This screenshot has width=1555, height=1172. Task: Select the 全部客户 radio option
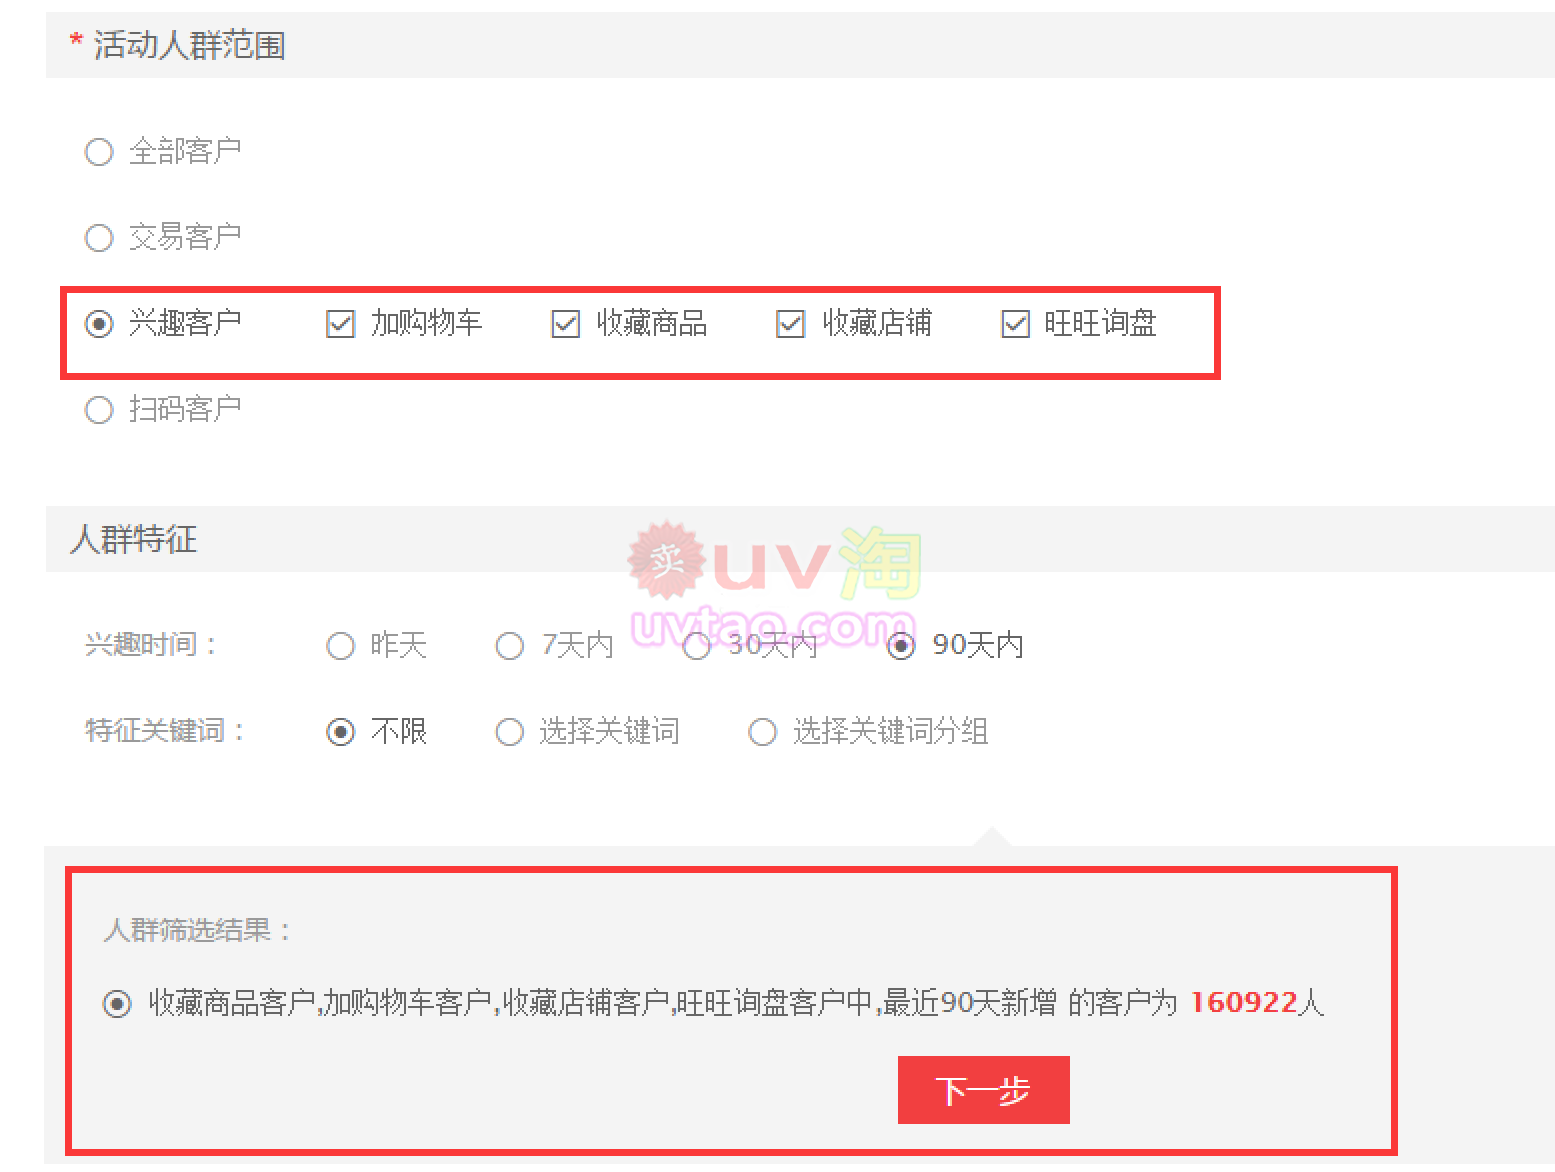pyautogui.click(x=99, y=152)
